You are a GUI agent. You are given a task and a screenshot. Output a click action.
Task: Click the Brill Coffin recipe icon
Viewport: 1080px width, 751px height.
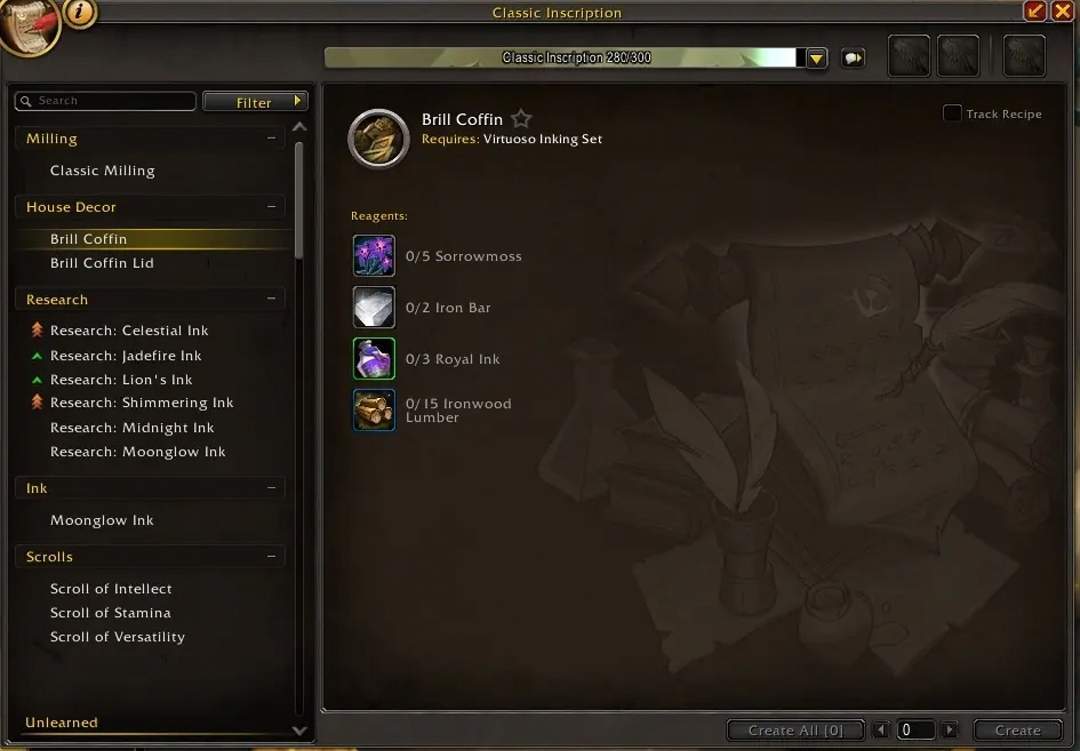tap(378, 138)
